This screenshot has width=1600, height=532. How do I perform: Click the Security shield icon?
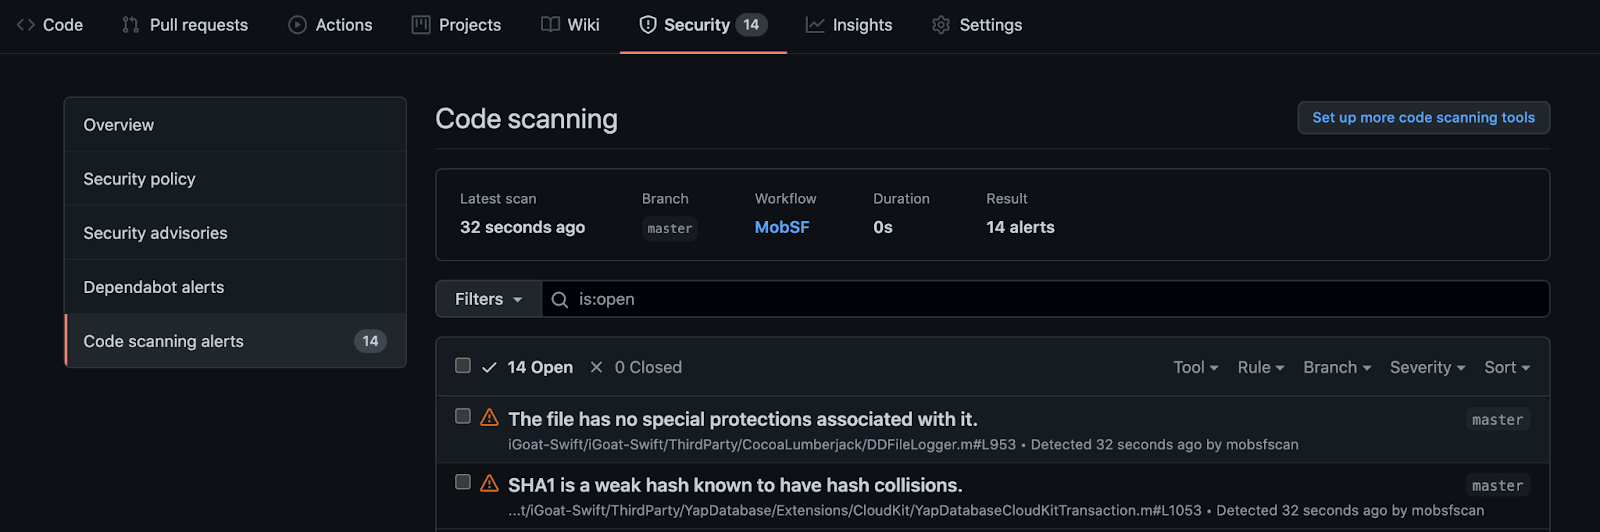tap(648, 25)
